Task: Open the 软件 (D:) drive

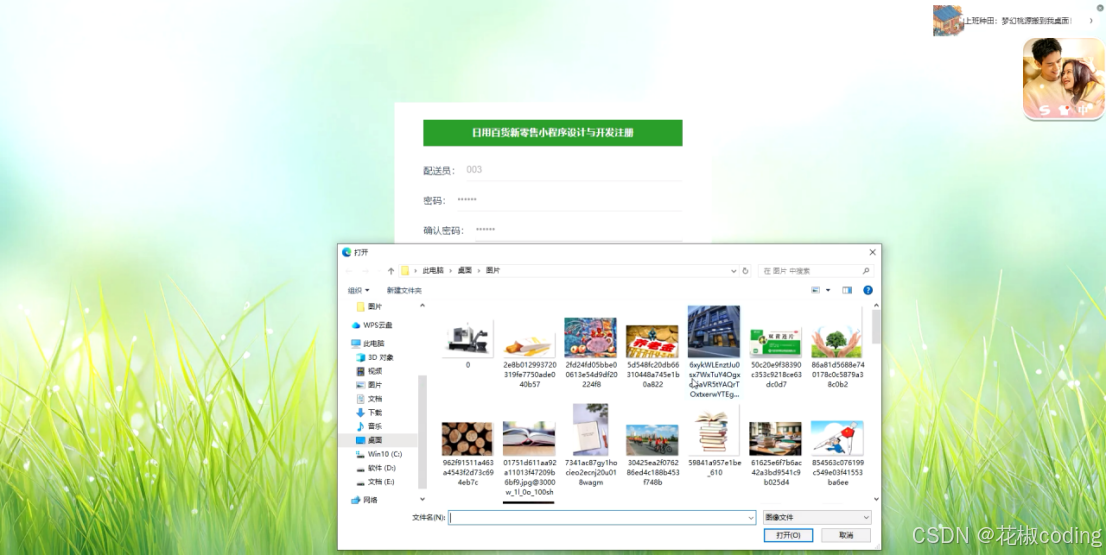Action: point(376,468)
